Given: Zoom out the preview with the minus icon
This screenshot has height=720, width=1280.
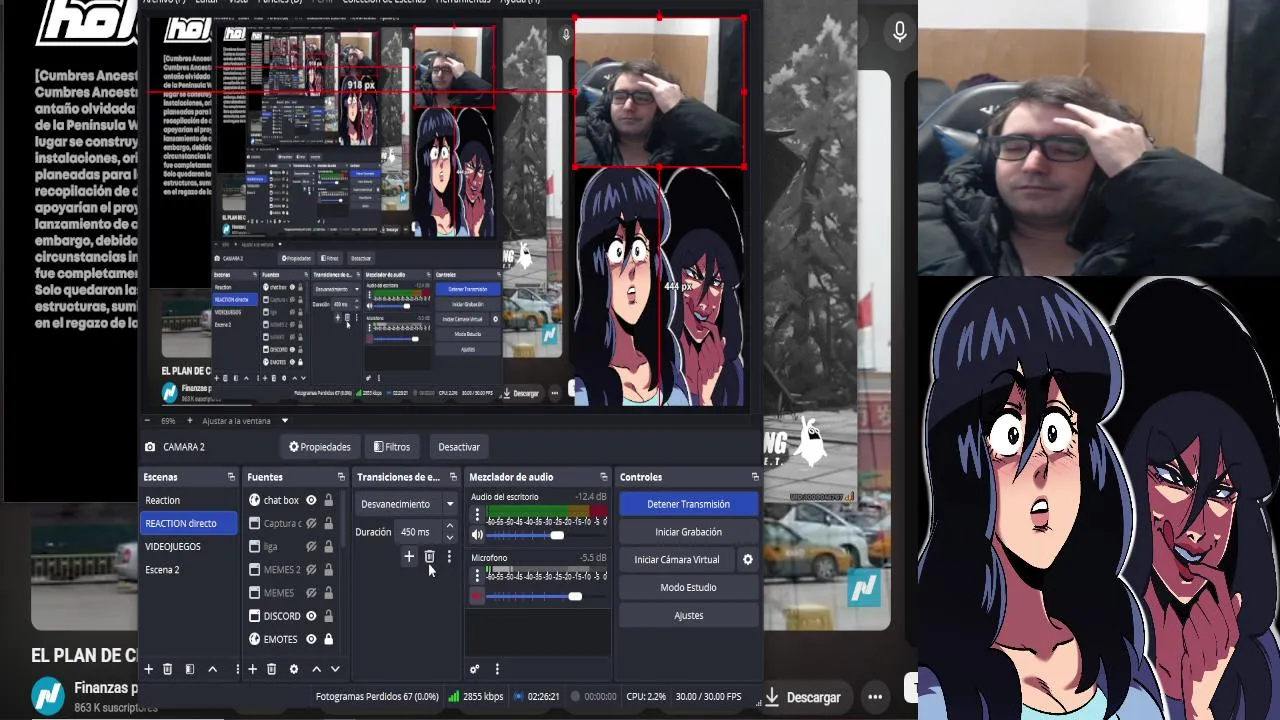Looking at the screenshot, I should 148,421.
